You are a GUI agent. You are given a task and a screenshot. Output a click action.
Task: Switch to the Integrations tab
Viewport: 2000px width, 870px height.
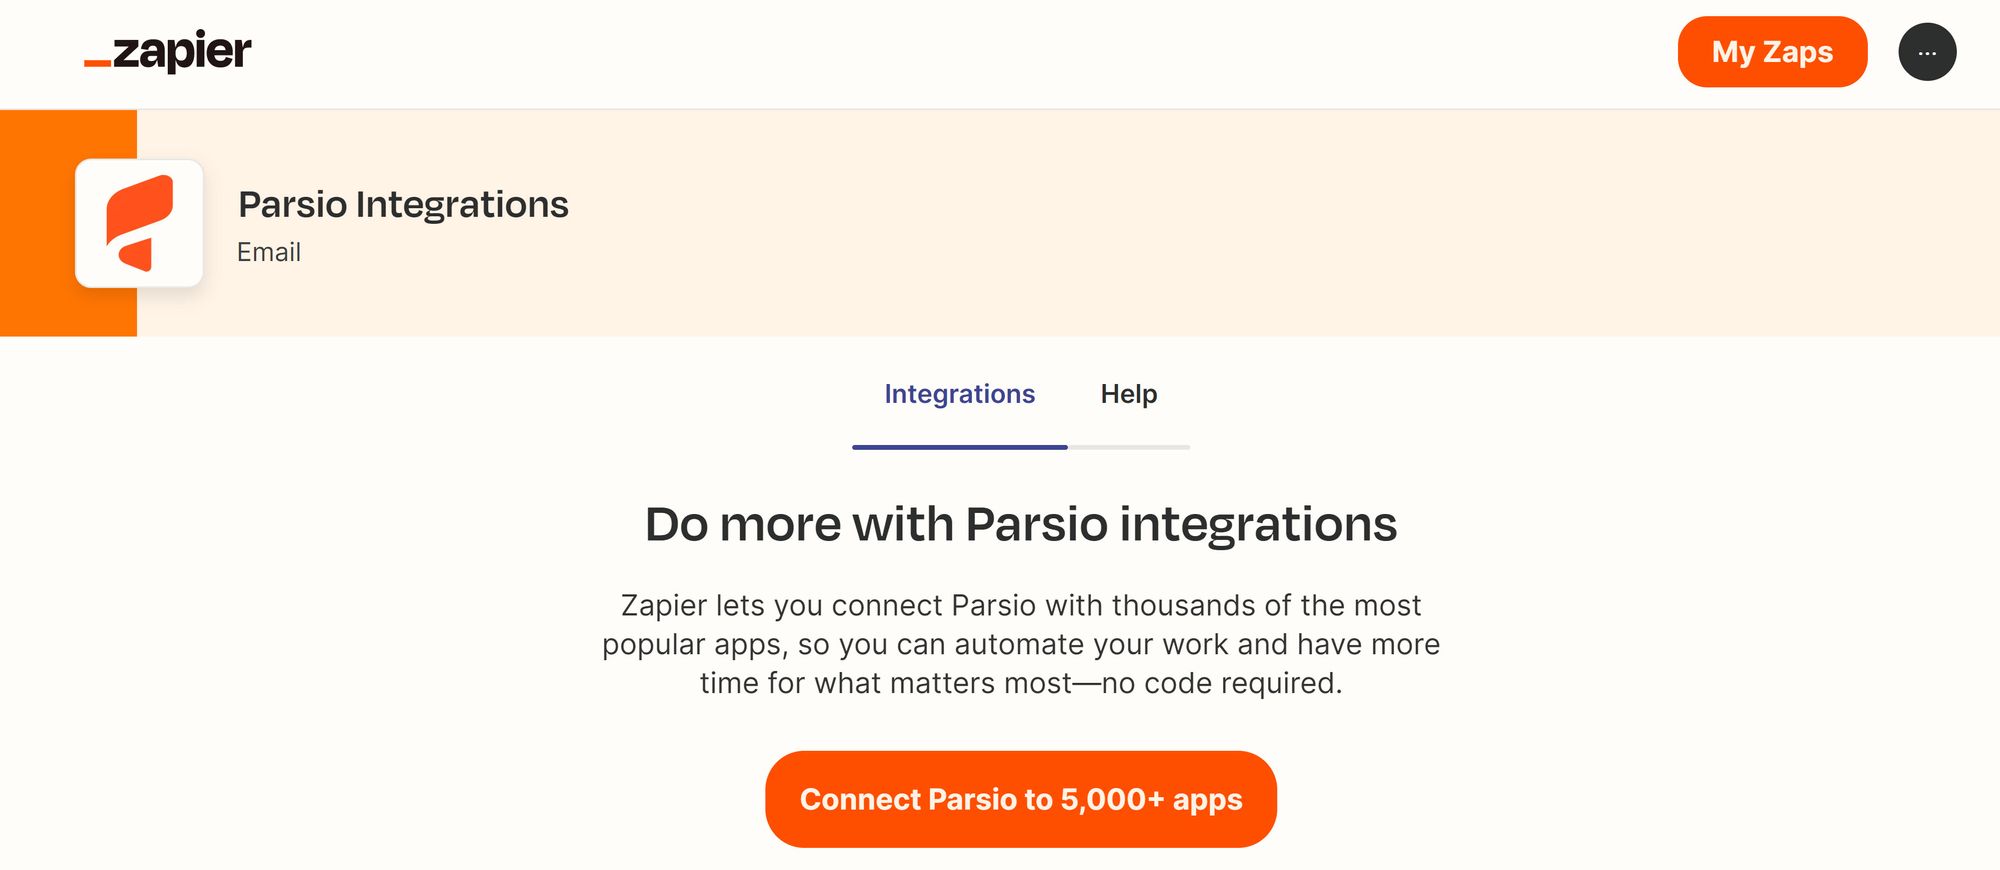coord(959,394)
